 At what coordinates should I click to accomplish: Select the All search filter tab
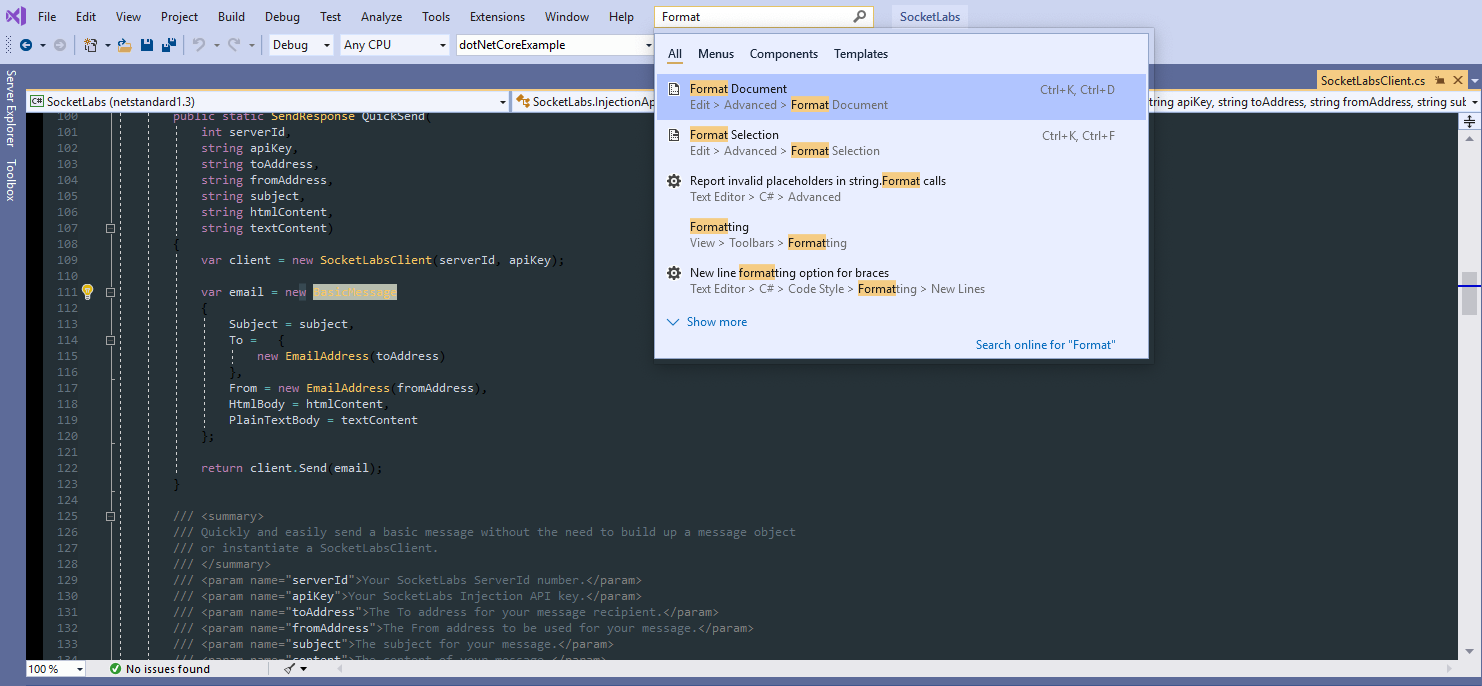click(675, 54)
